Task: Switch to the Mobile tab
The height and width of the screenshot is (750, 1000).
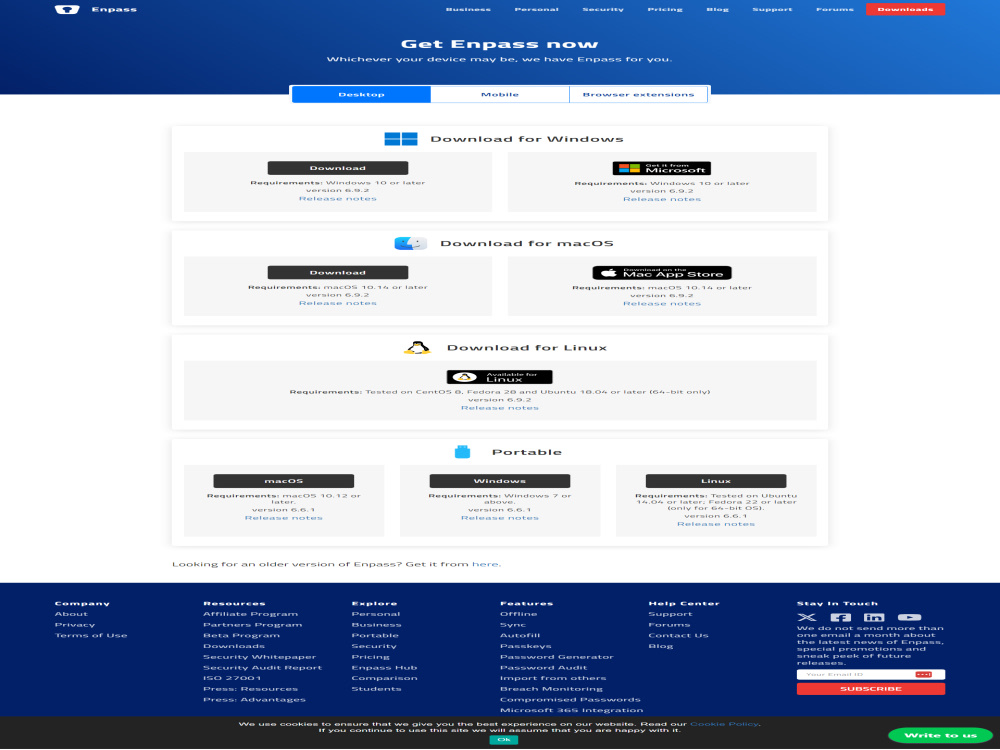Action: click(x=499, y=94)
